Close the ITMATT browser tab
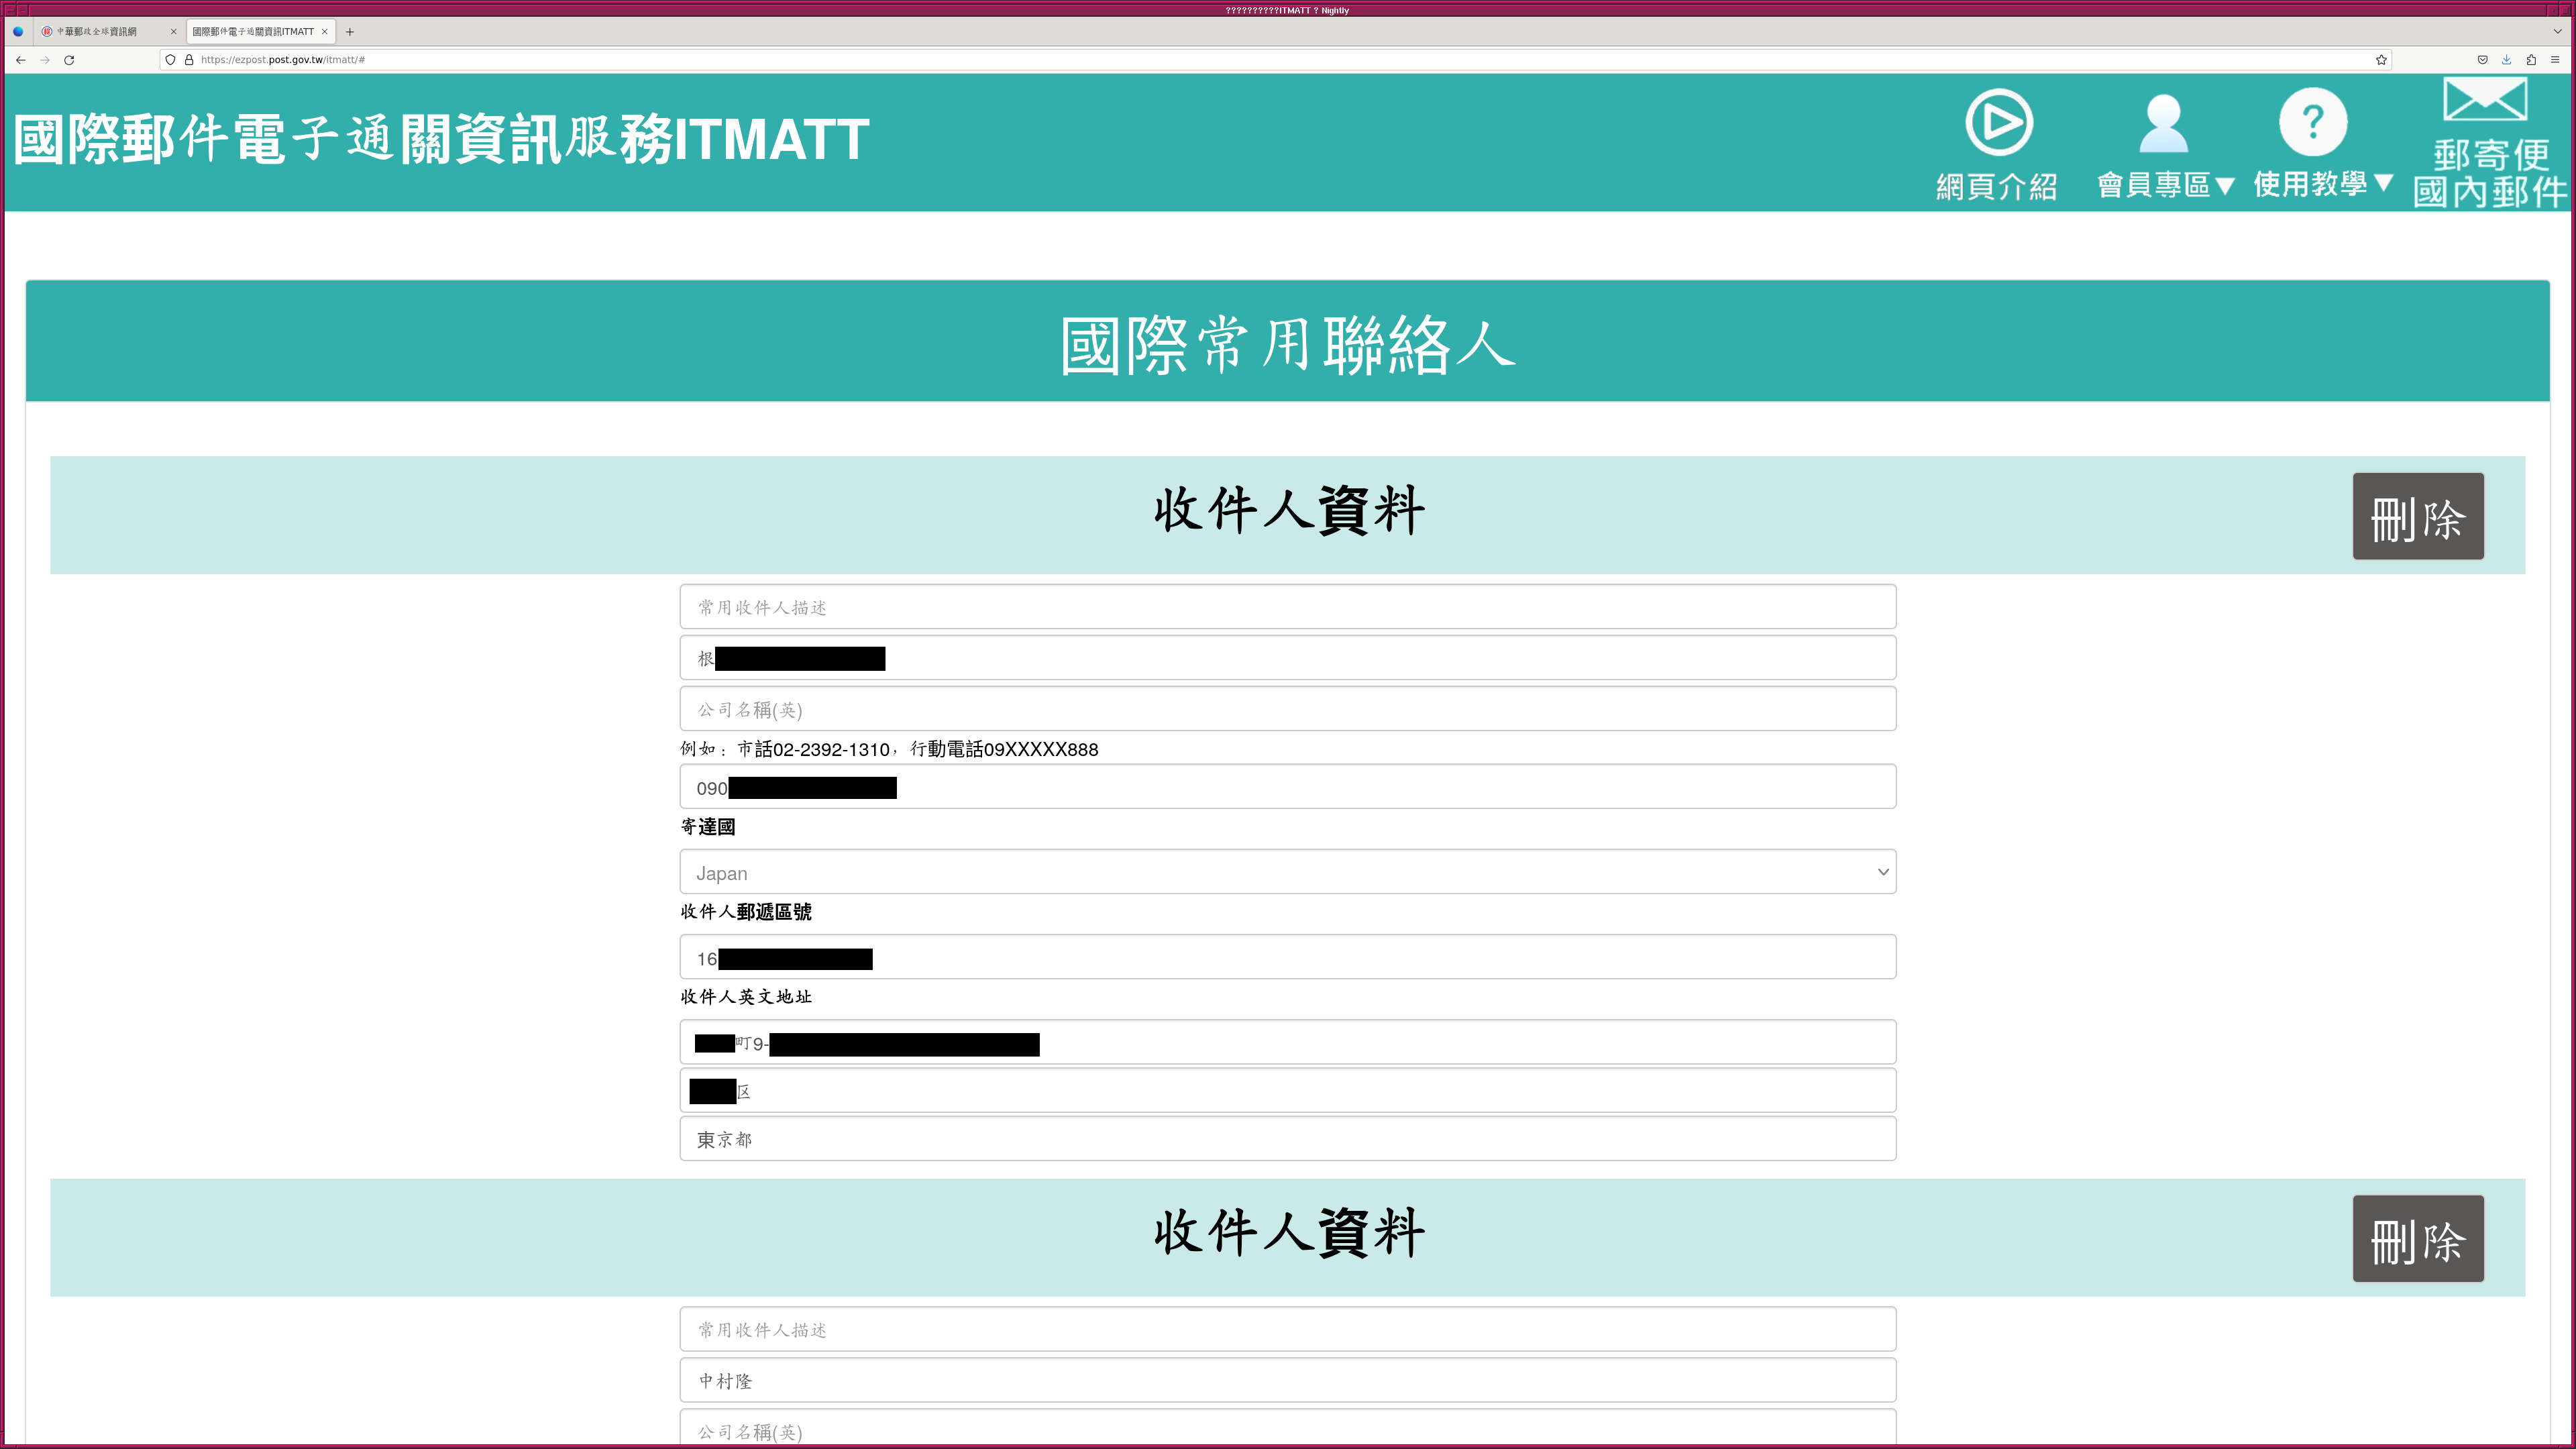Screen dimensions: 2576x1449 325,32
